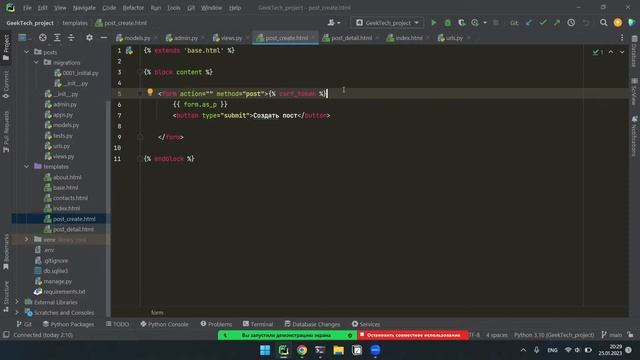This screenshot has height=360, width=640.
Task: Expand External Libraries node
Action: pos(17,302)
